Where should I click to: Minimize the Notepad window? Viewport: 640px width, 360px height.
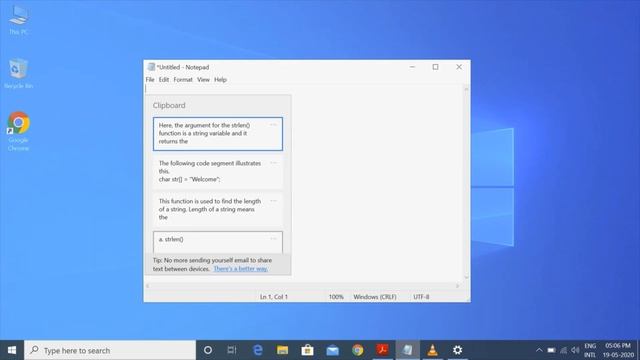click(412, 67)
